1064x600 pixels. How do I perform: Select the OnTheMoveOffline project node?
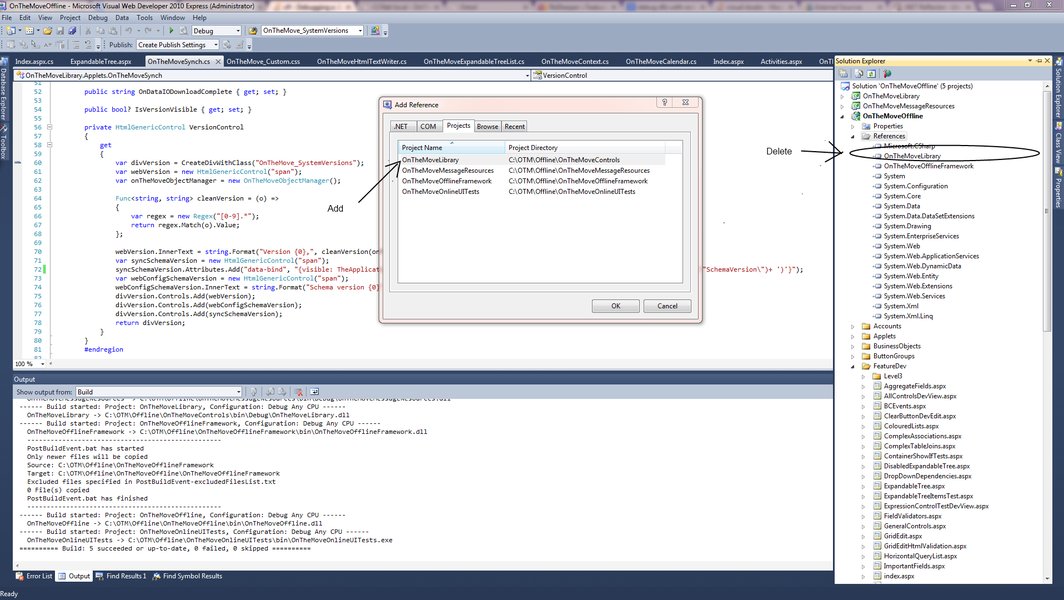point(892,116)
